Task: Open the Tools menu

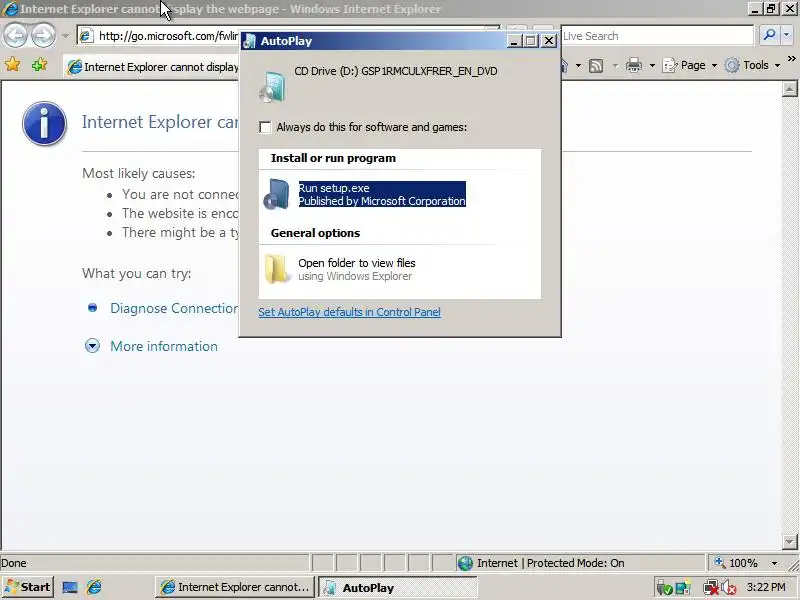Action: (753, 65)
